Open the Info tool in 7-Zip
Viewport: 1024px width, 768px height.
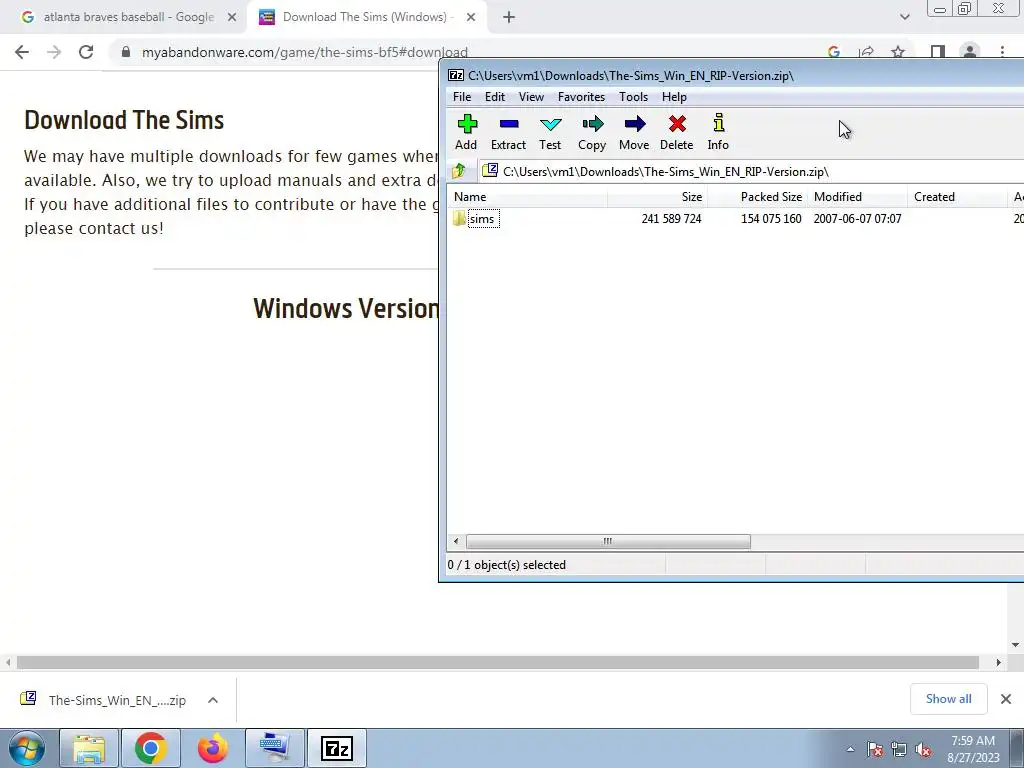[x=718, y=133]
